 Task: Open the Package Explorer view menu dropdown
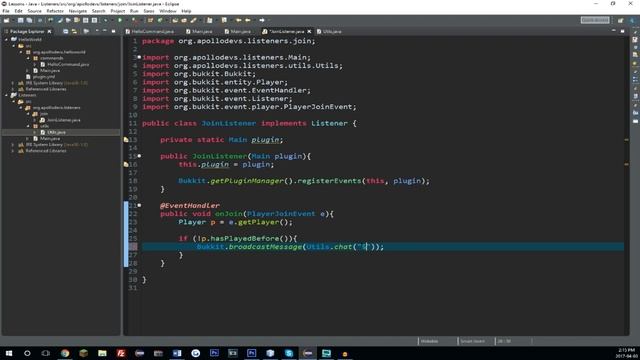pos(97,31)
